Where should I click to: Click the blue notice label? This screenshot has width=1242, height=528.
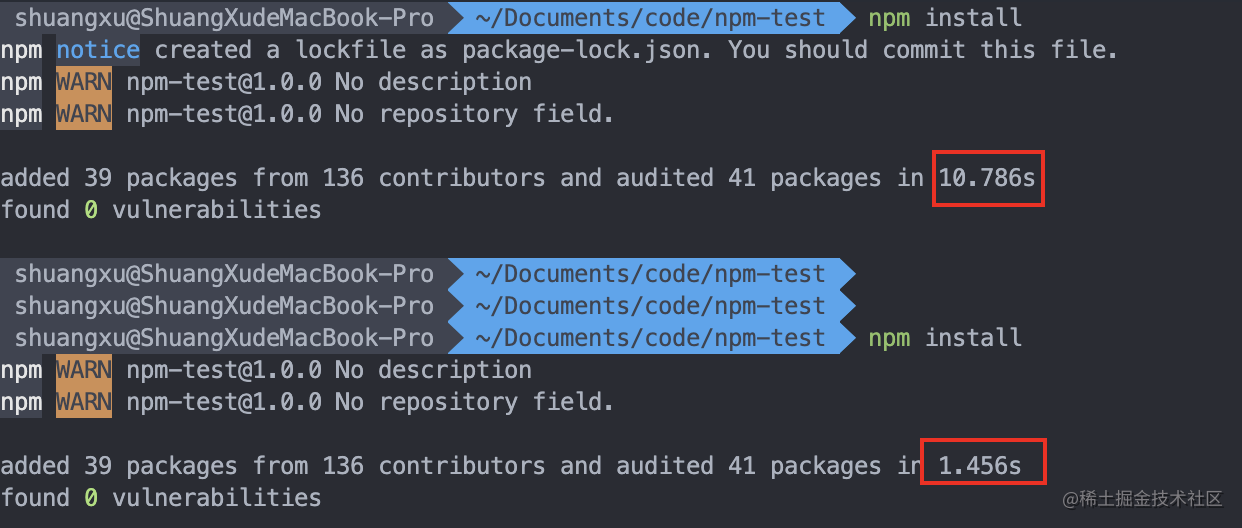click(x=98, y=50)
